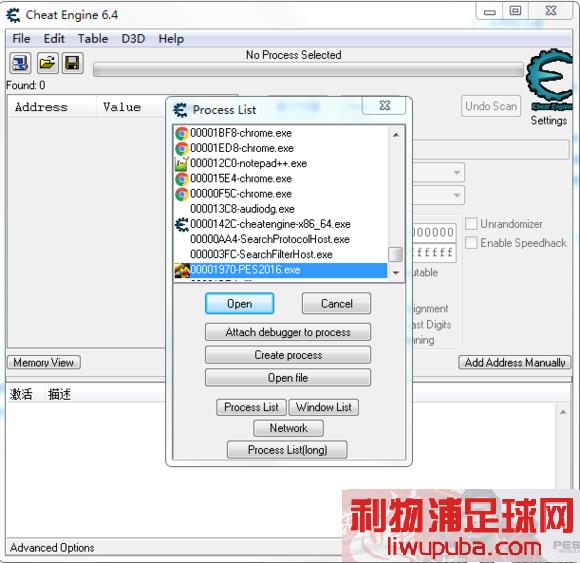Viewport: 580px width, 563px height.
Task: Click chrome icon beside 00001ED8-chrome.exe
Action: [x=182, y=148]
